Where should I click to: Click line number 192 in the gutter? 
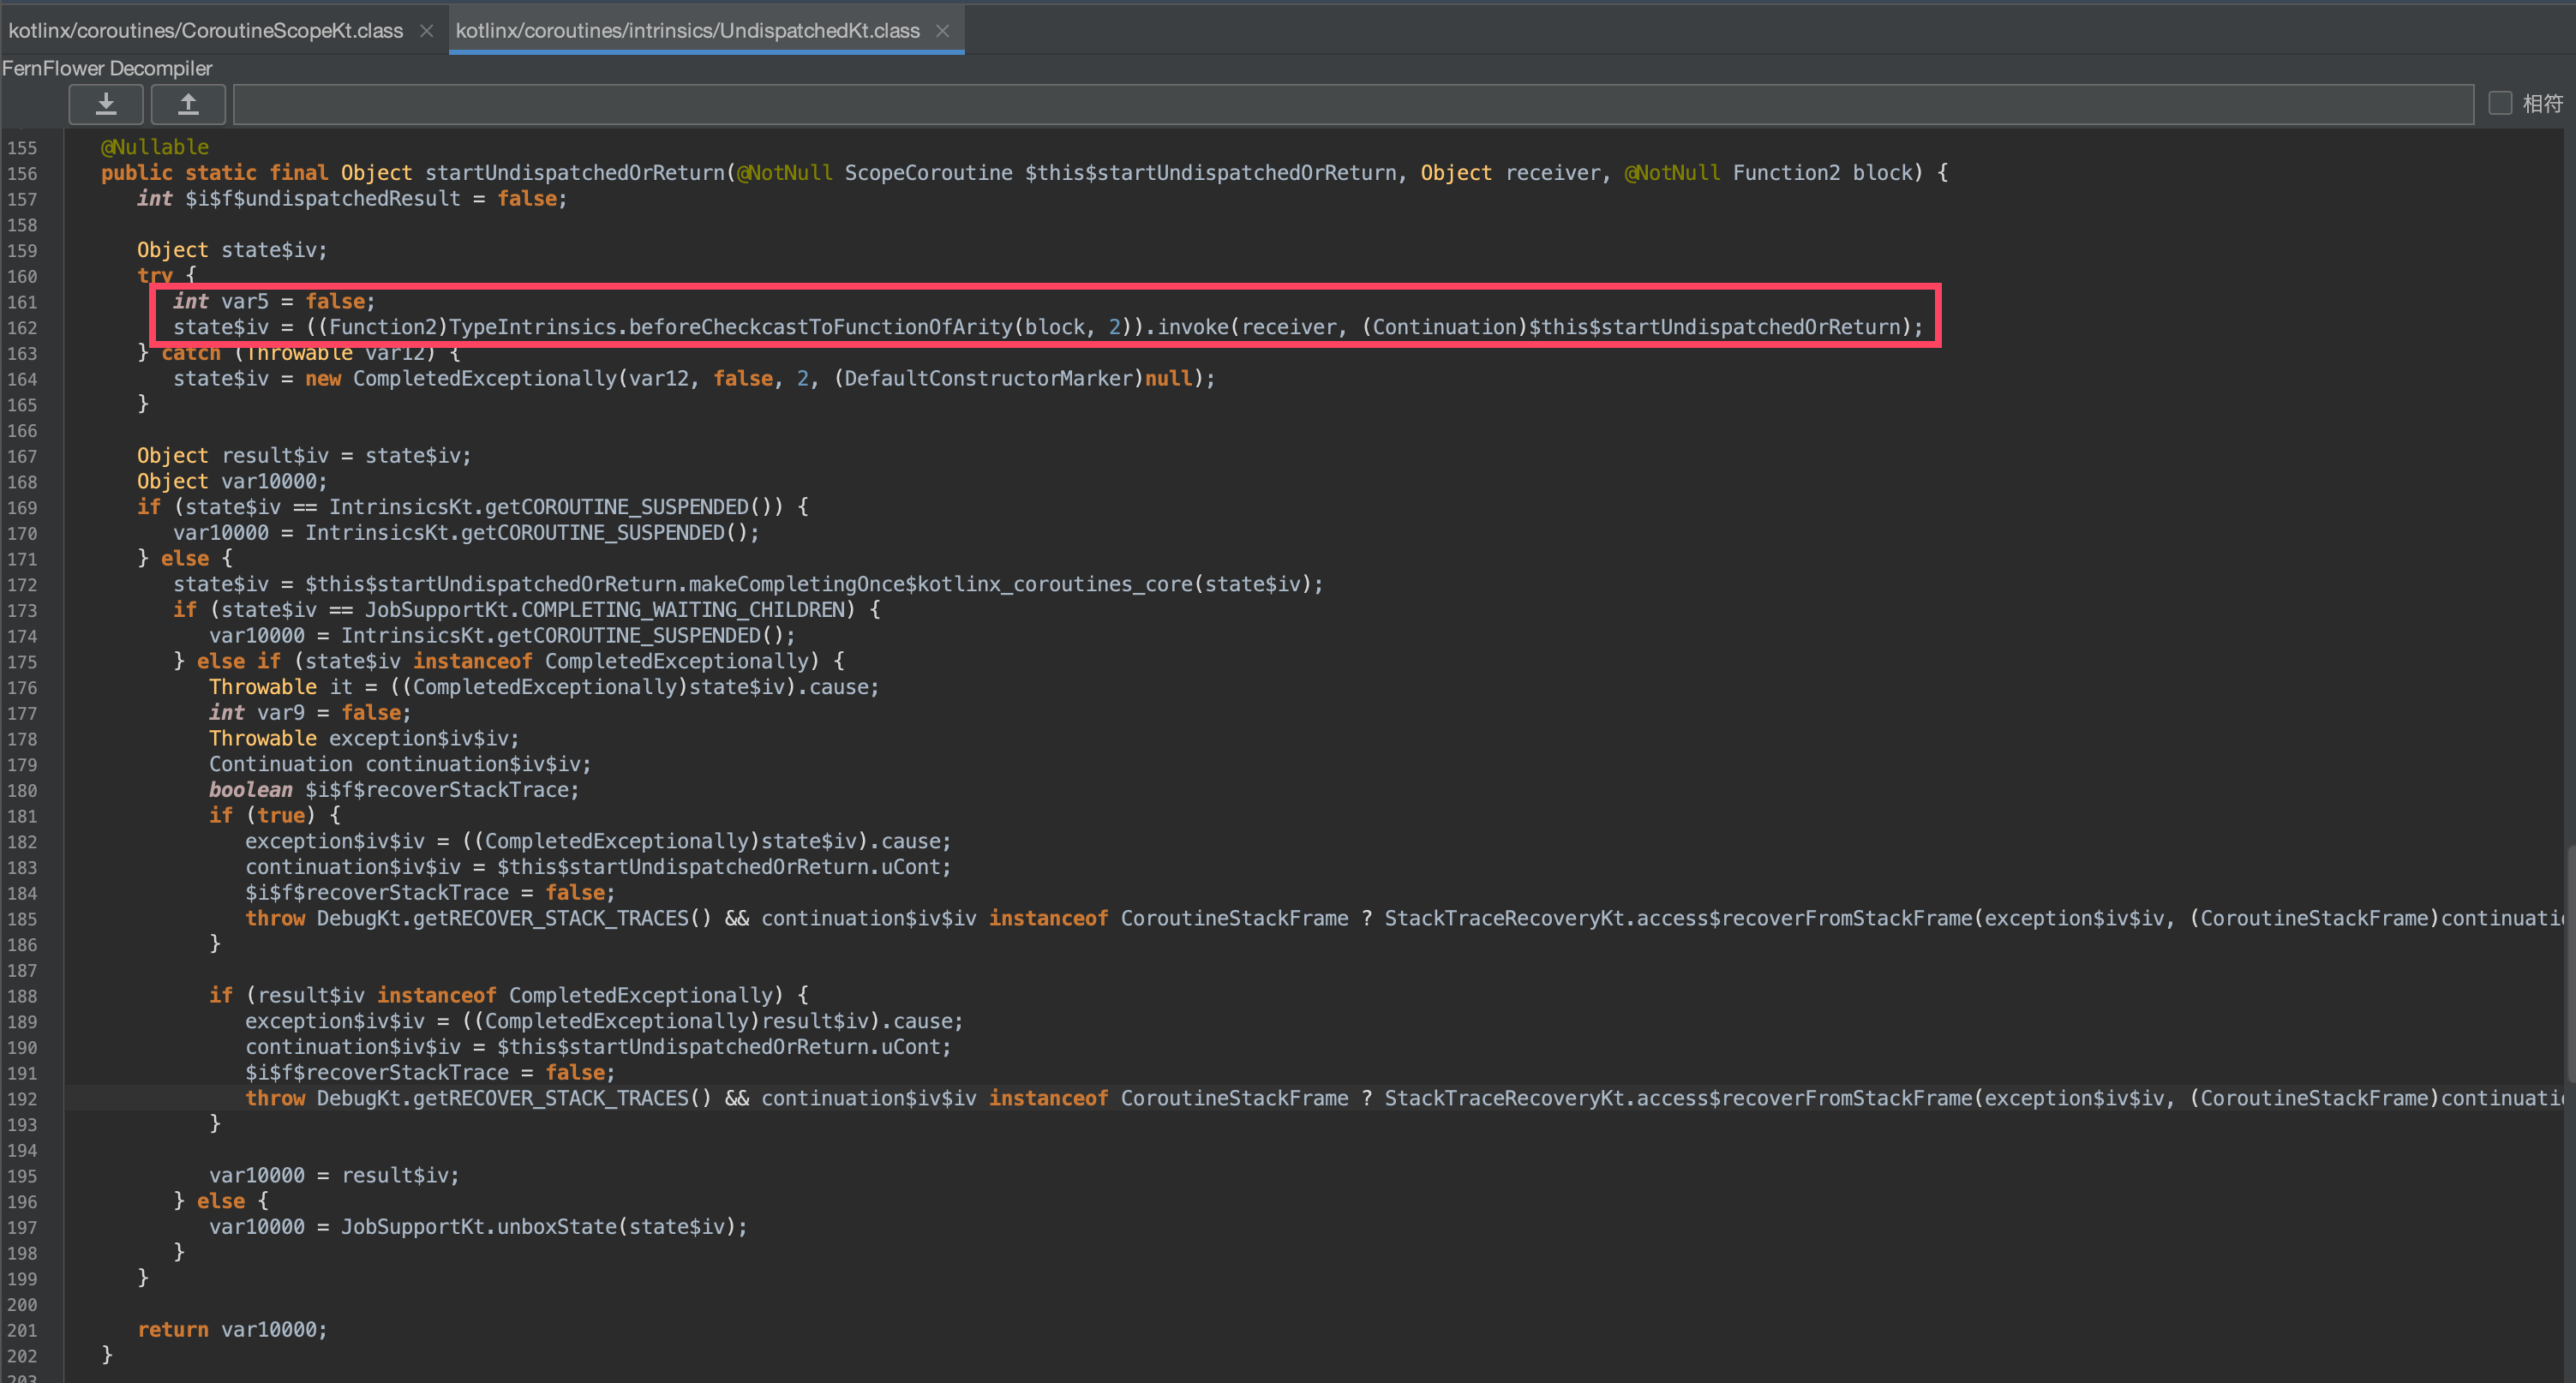point(22,1099)
